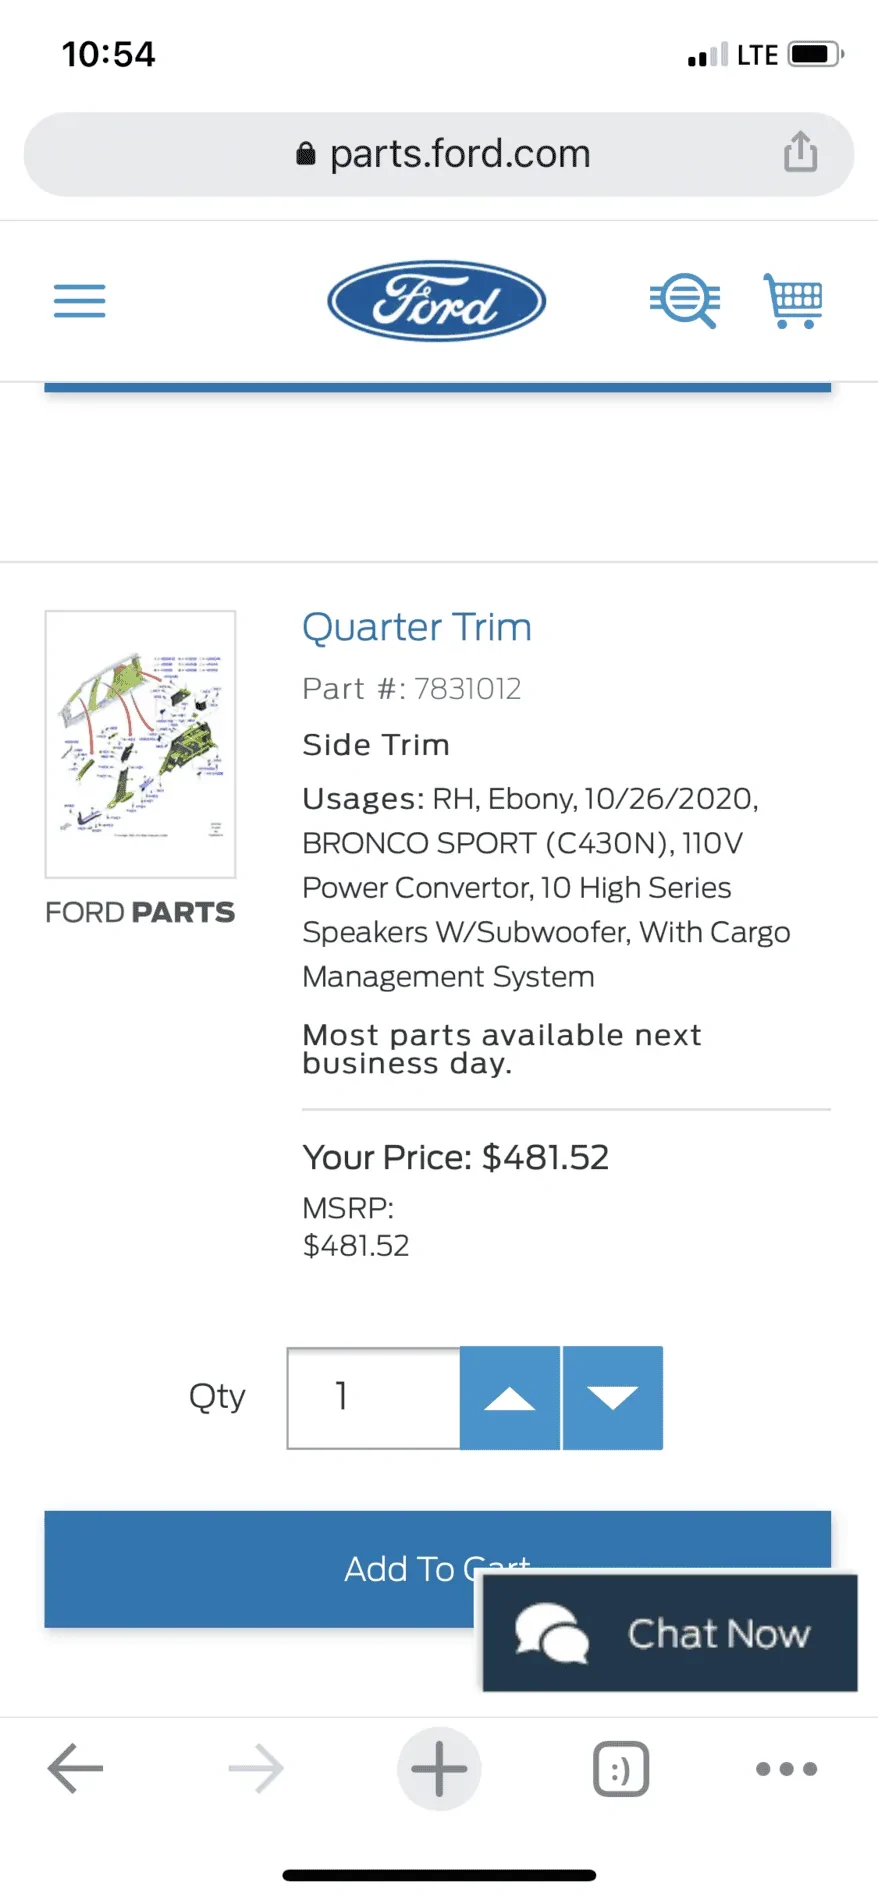Open the Quarter Trim product link
Screen dimensions: 878x1900
click(417, 627)
